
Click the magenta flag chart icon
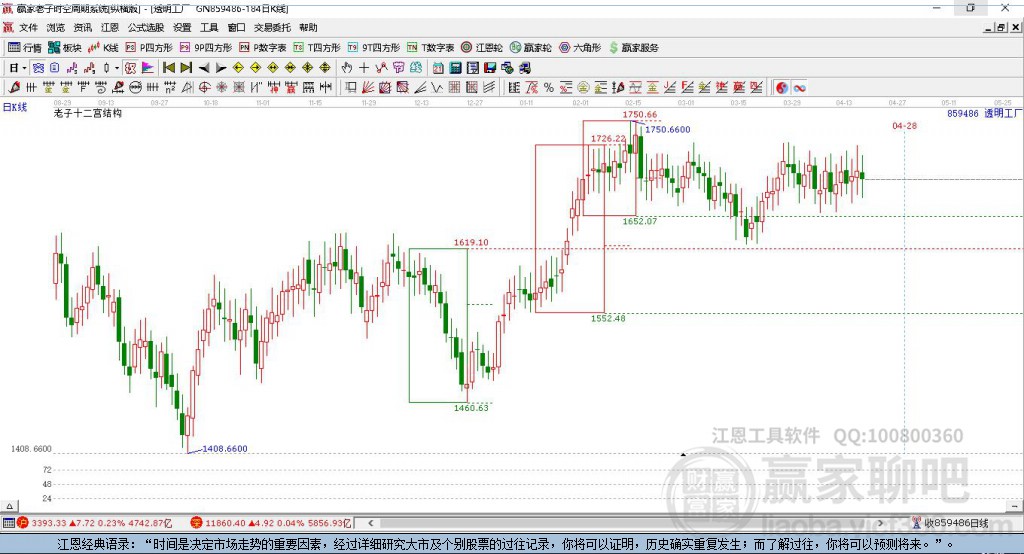tap(148, 68)
